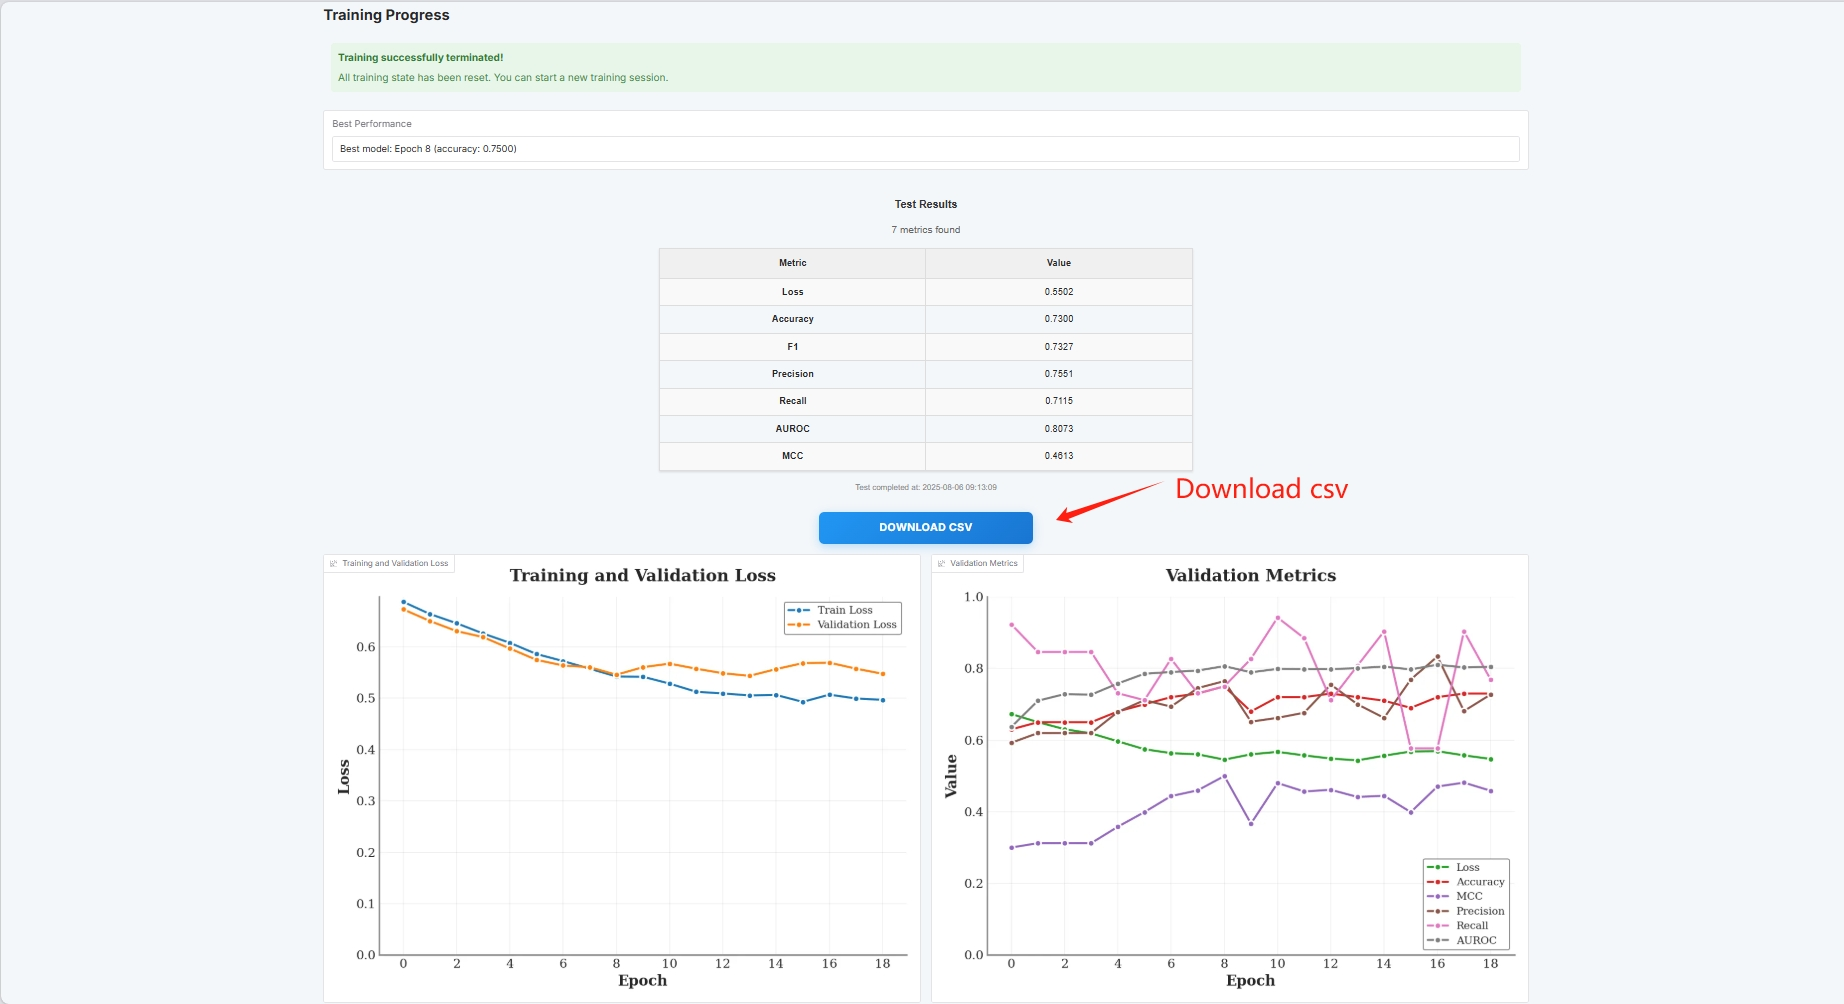This screenshot has height=1004, width=1844.
Task: Click the chart icon beside Training and Validation Loss label
Action: [334, 564]
